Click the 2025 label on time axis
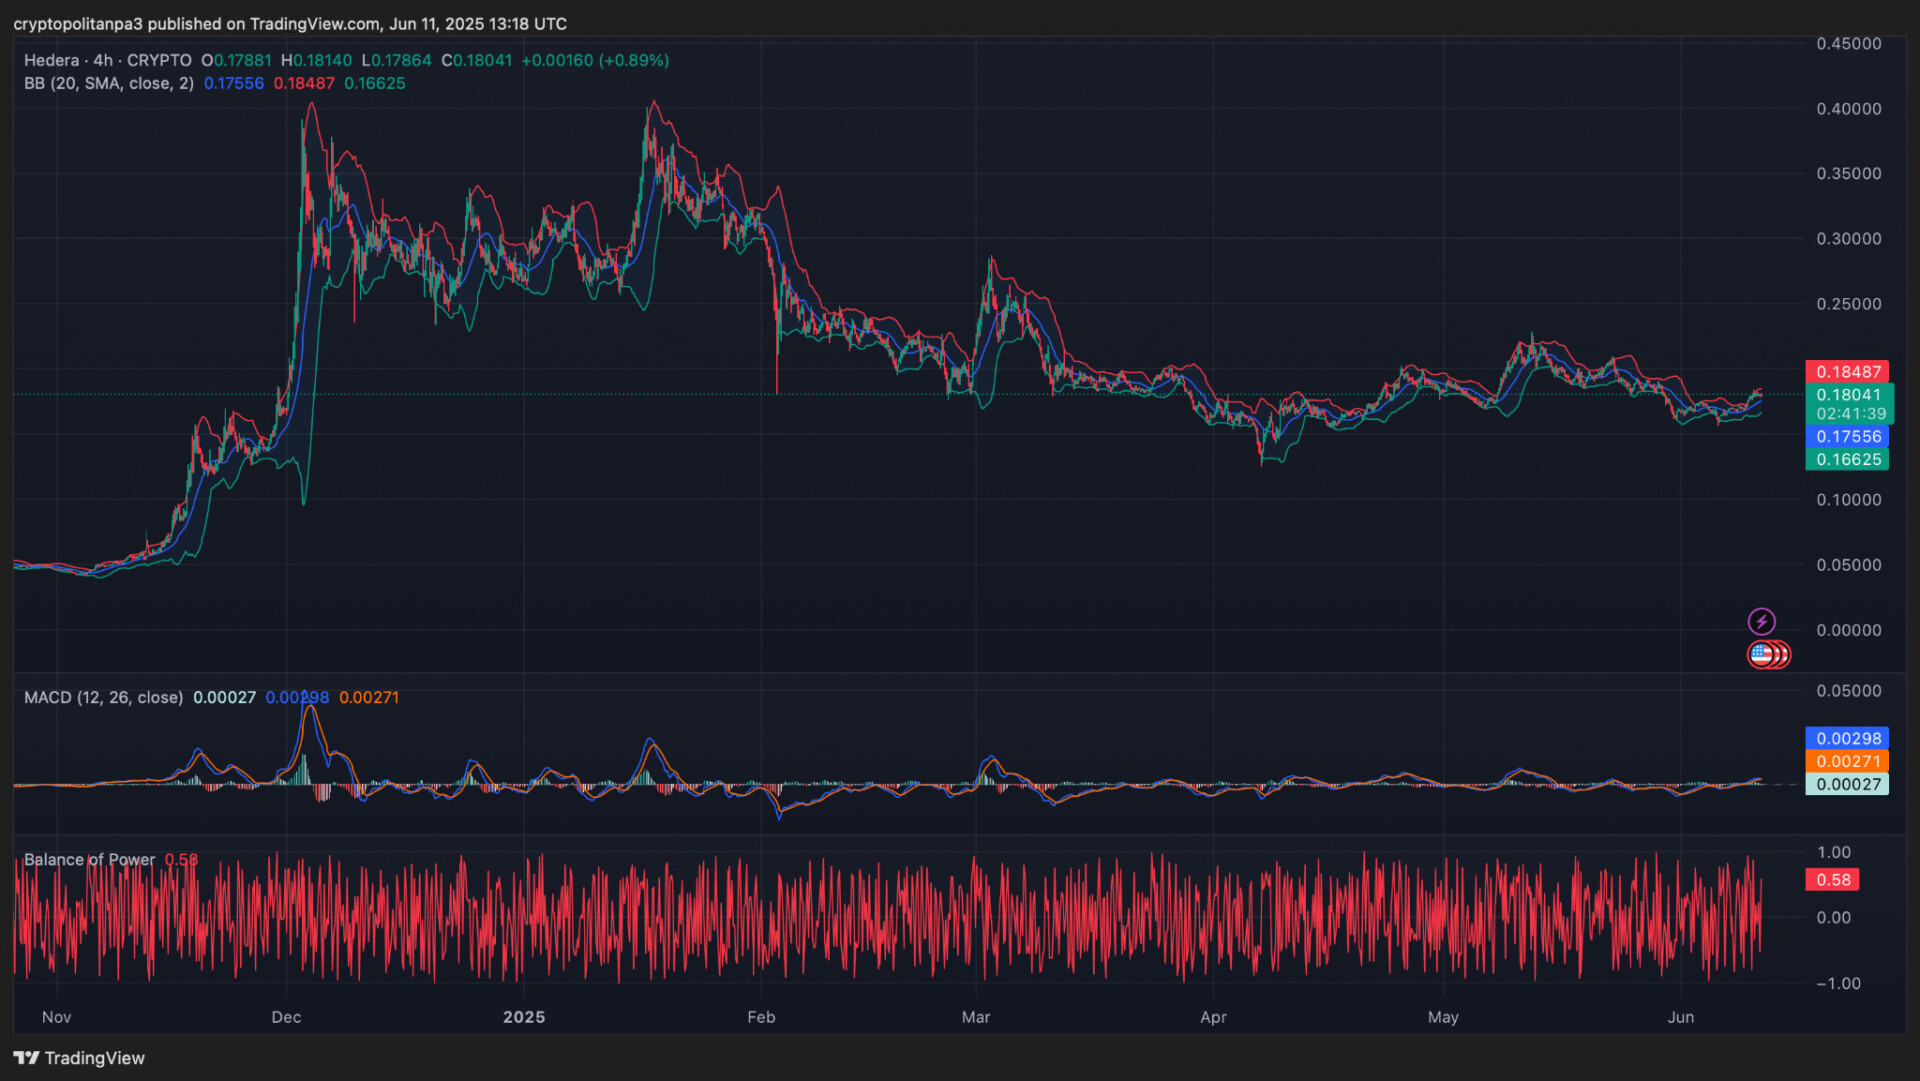 pyautogui.click(x=524, y=1017)
